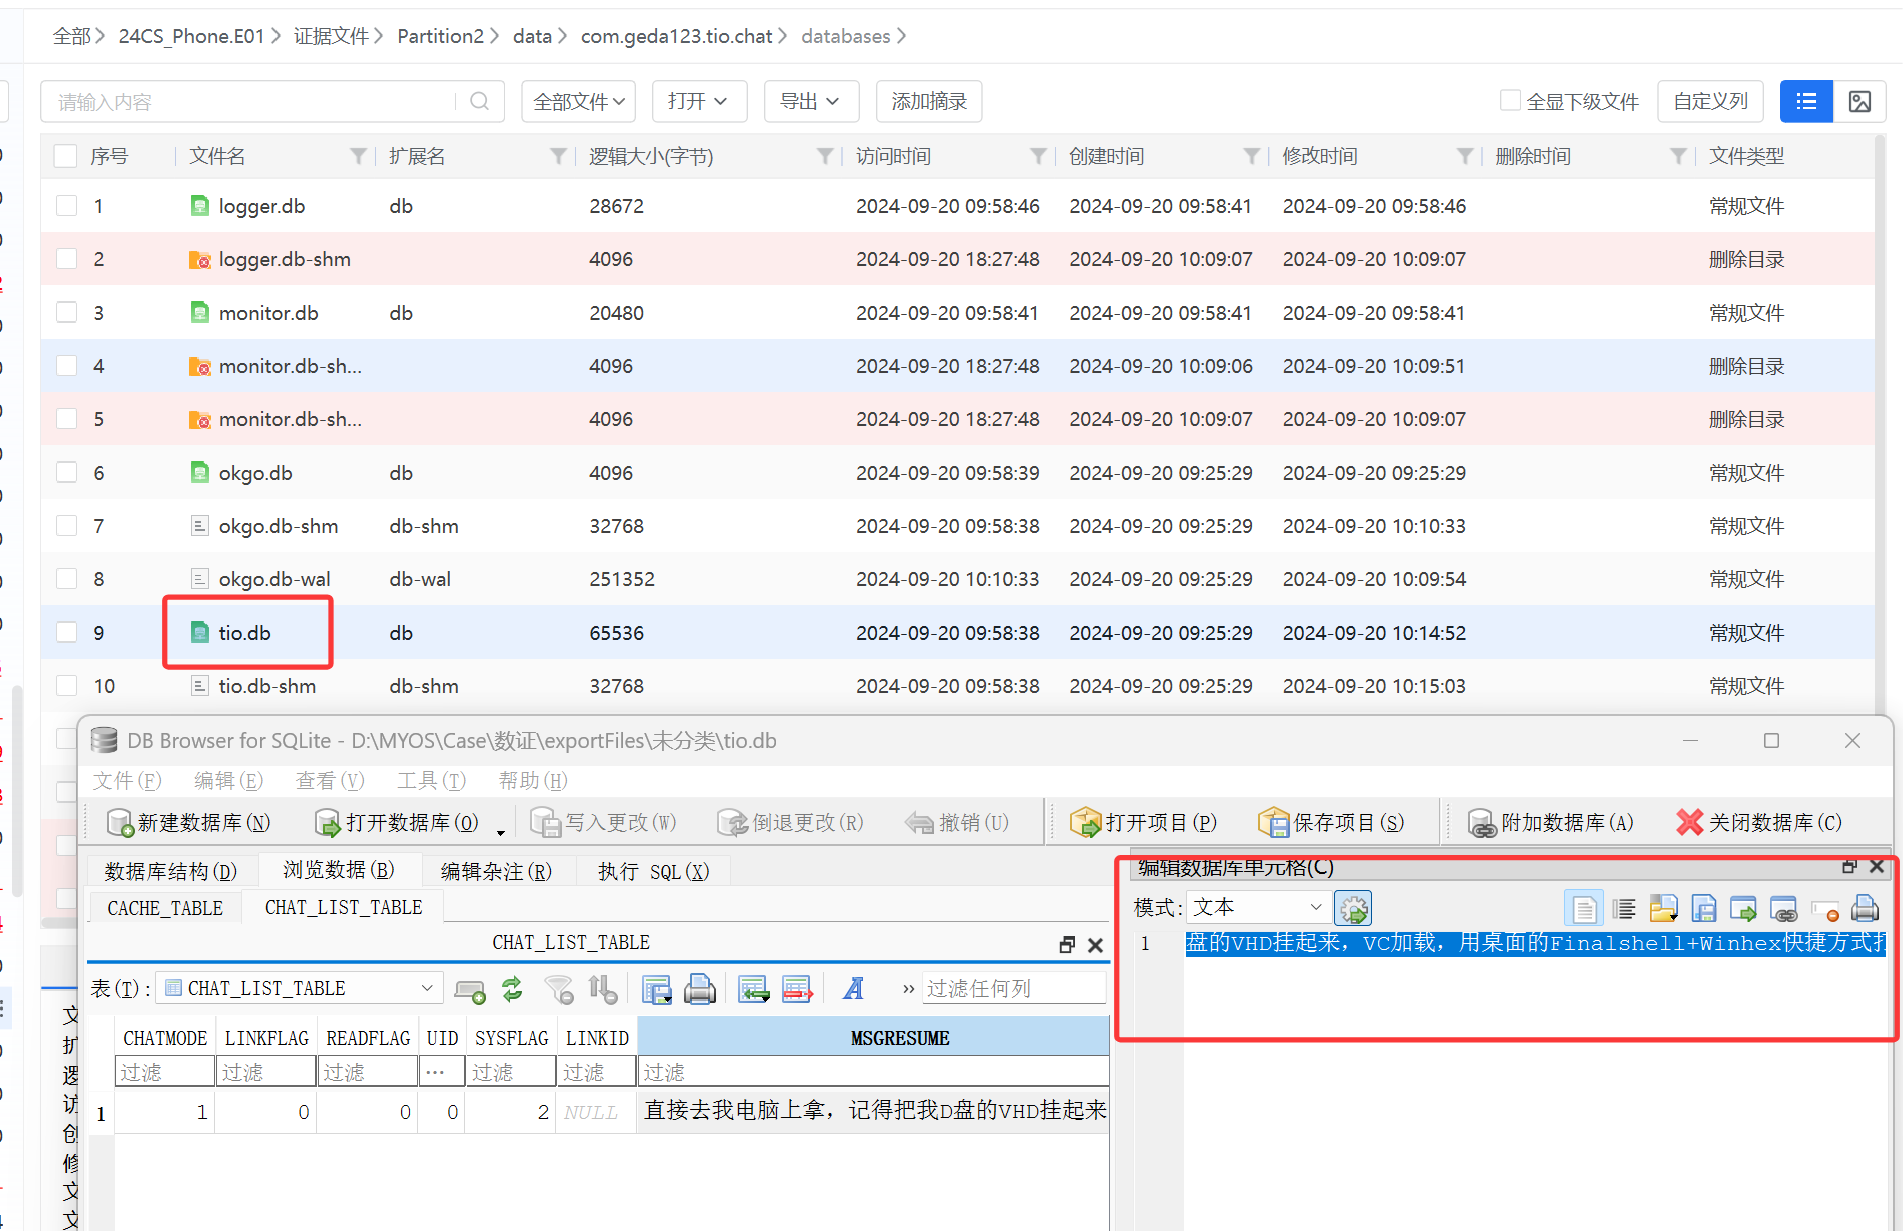Click the print icon in the cell editor
This screenshot has width=1903, height=1231.
1865,909
